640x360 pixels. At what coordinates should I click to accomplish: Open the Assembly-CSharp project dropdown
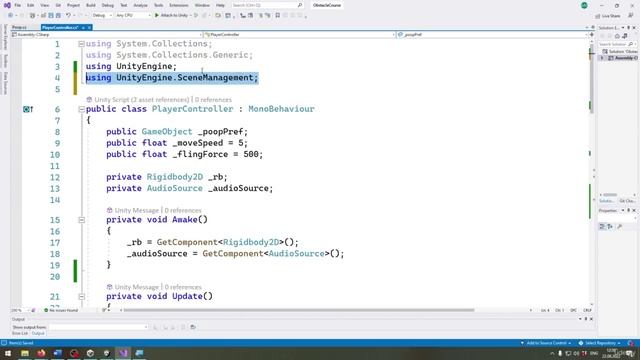pyautogui.click(x=107, y=35)
